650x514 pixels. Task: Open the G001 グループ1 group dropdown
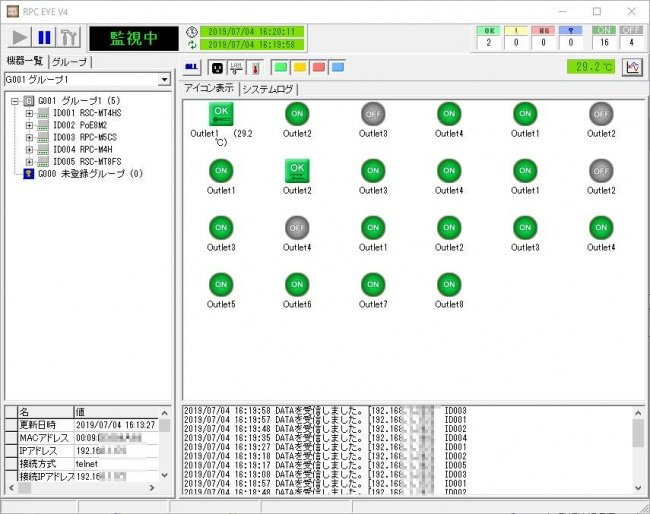164,79
